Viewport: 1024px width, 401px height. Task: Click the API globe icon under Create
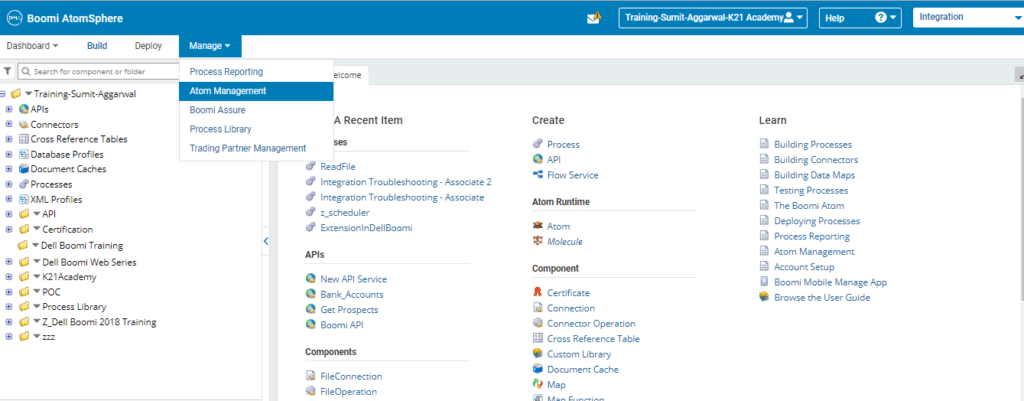537,159
